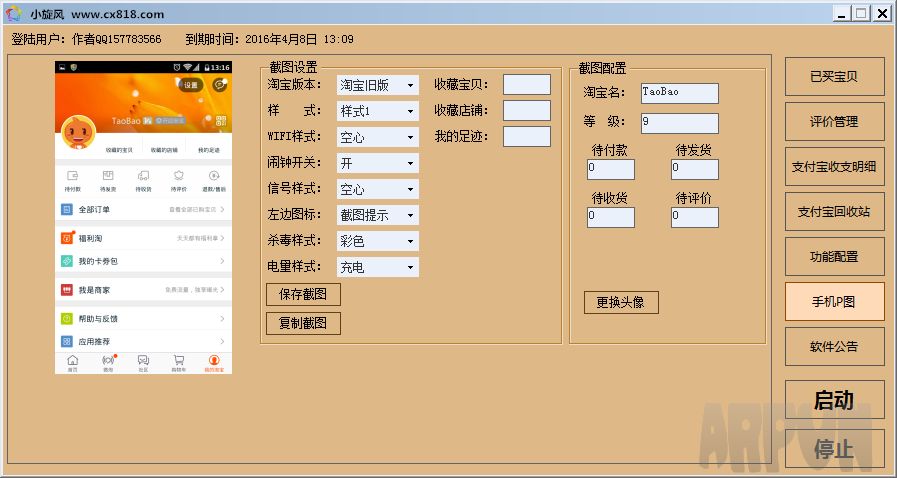Click the 我的卡券包 icon in preview

[68, 261]
